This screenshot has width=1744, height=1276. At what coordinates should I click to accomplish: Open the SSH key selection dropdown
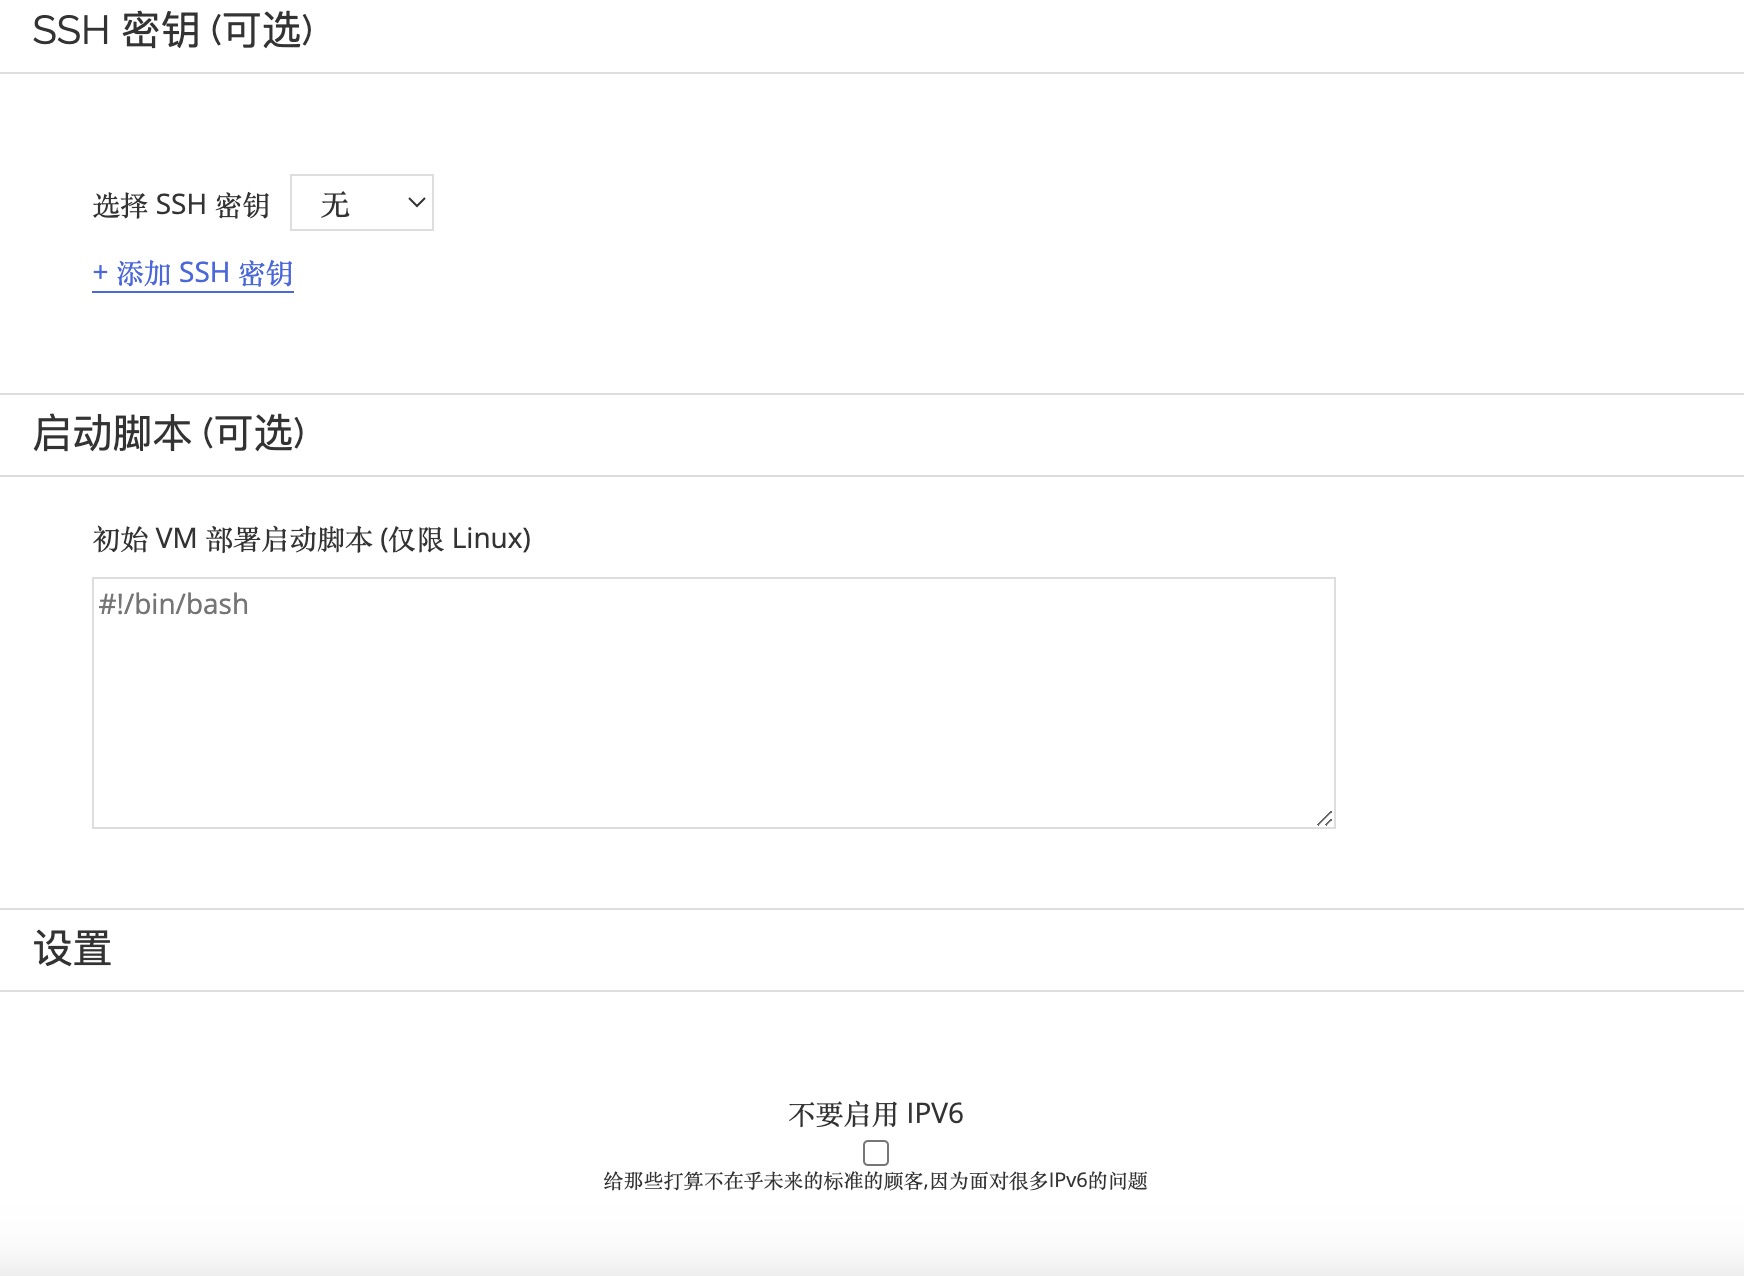tap(361, 203)
